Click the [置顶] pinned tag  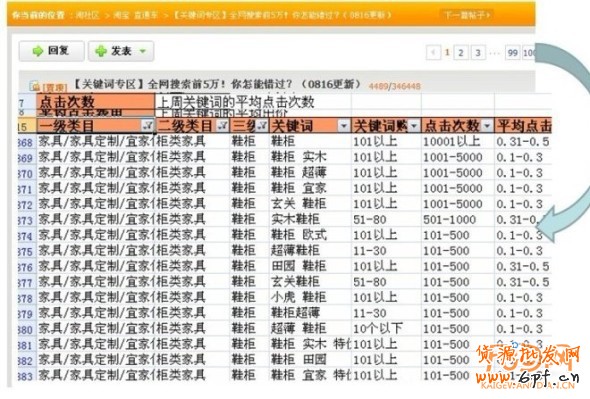coord(55,87)
